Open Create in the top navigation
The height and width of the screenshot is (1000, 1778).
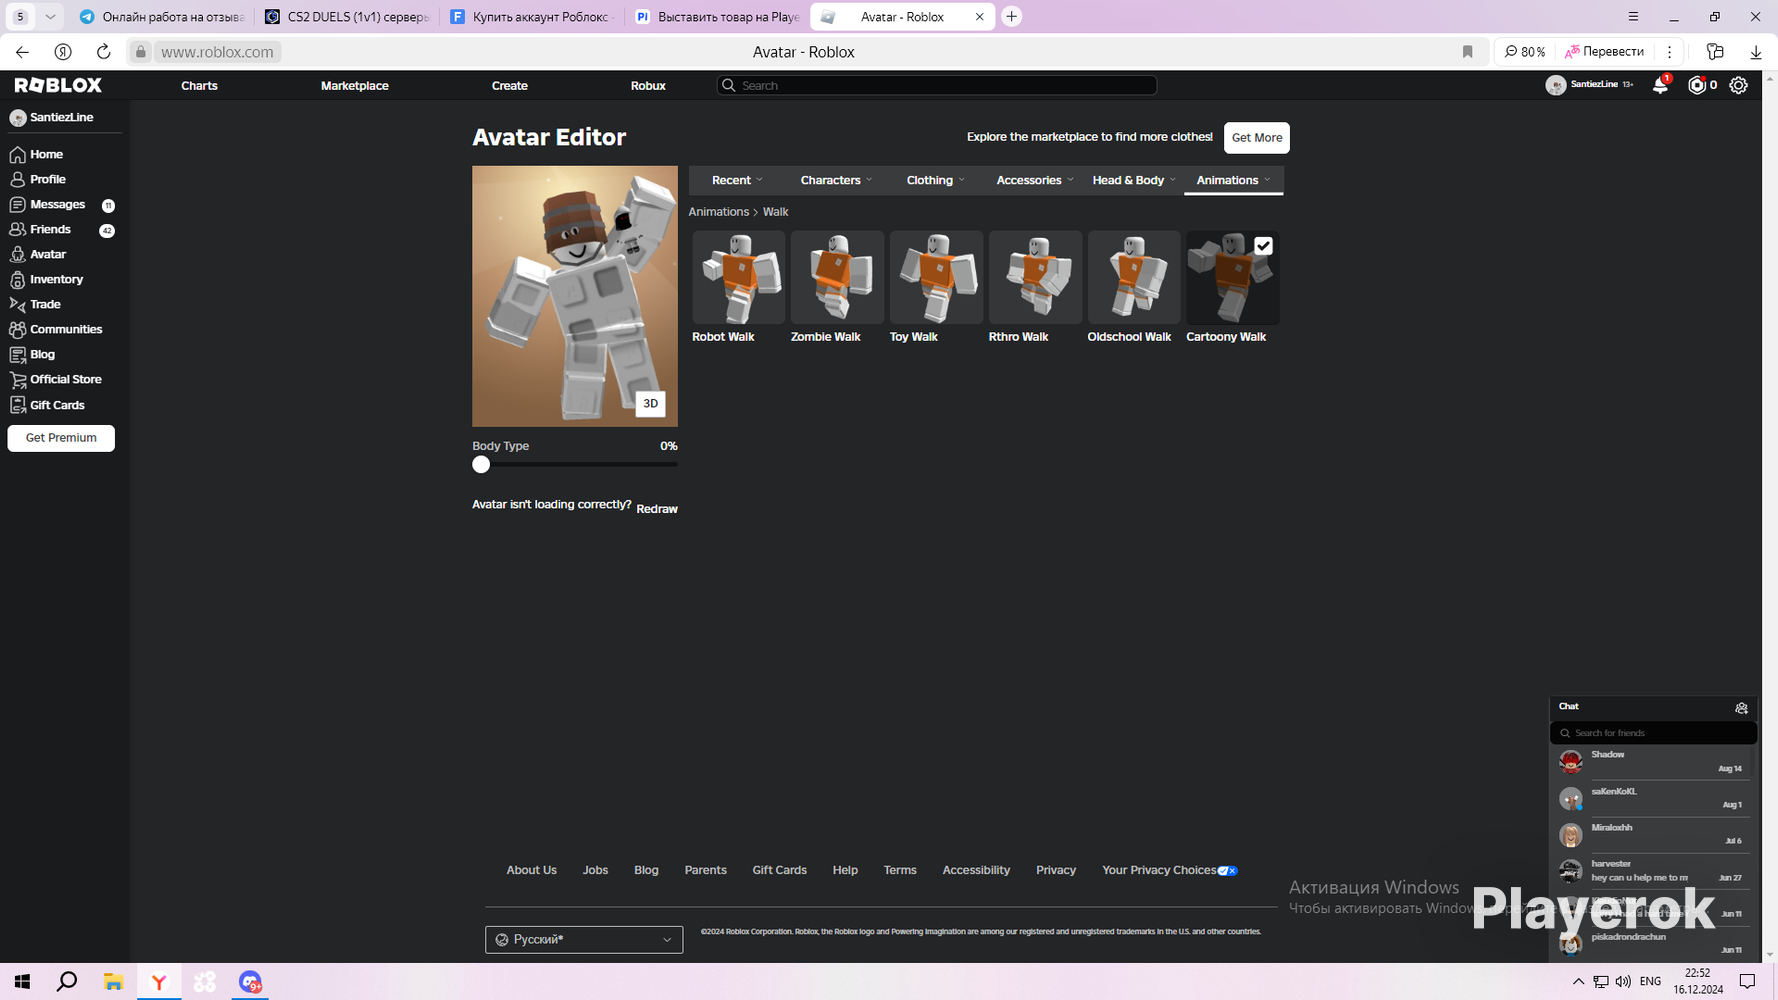[510, 85]
